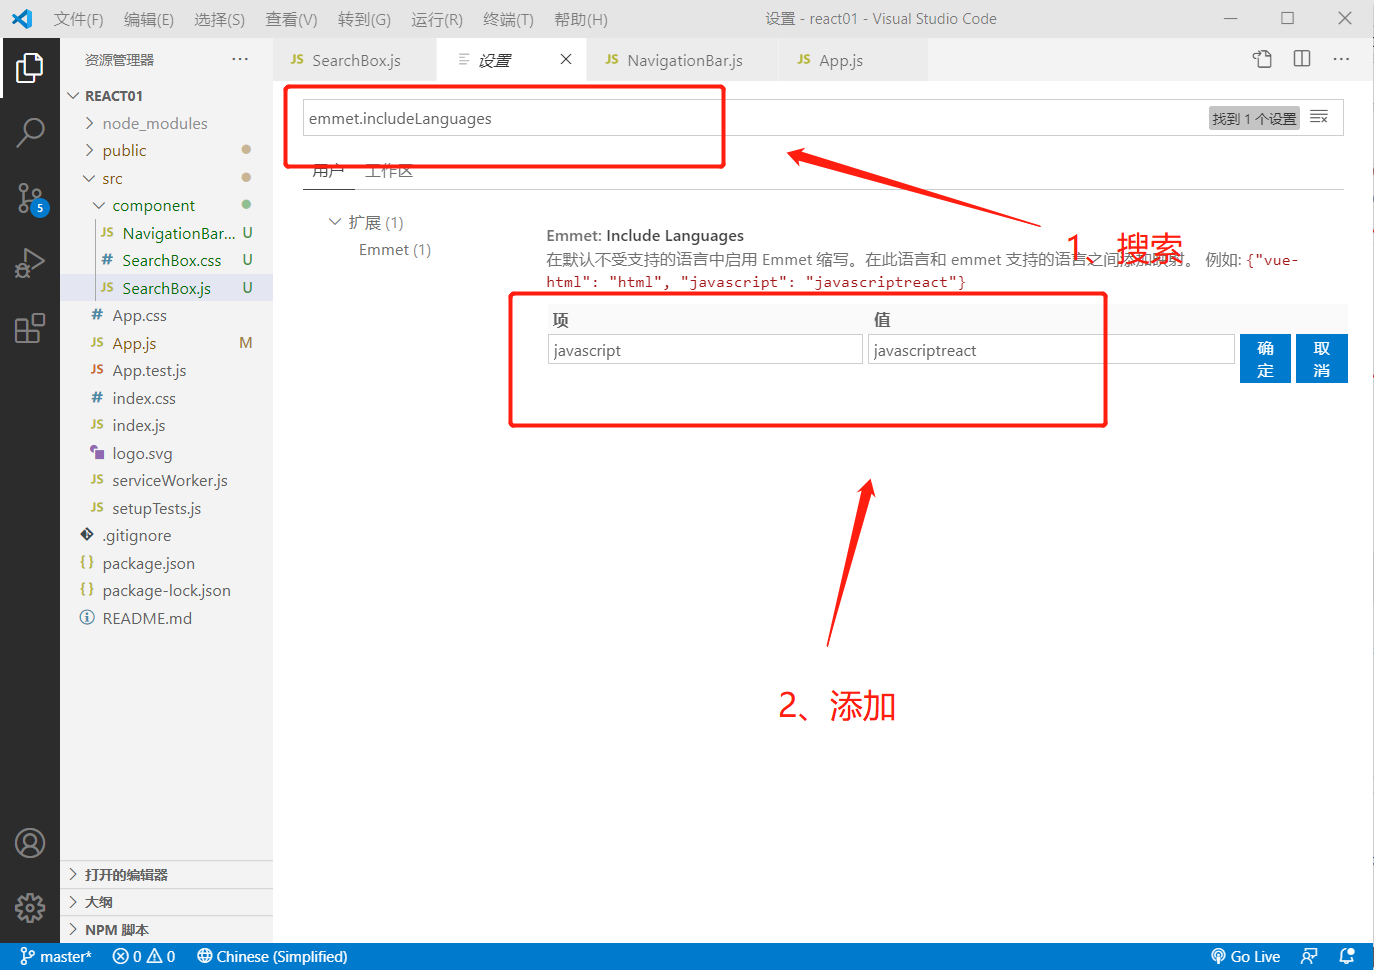Open feedback icon in status bar

point(1309,956)
